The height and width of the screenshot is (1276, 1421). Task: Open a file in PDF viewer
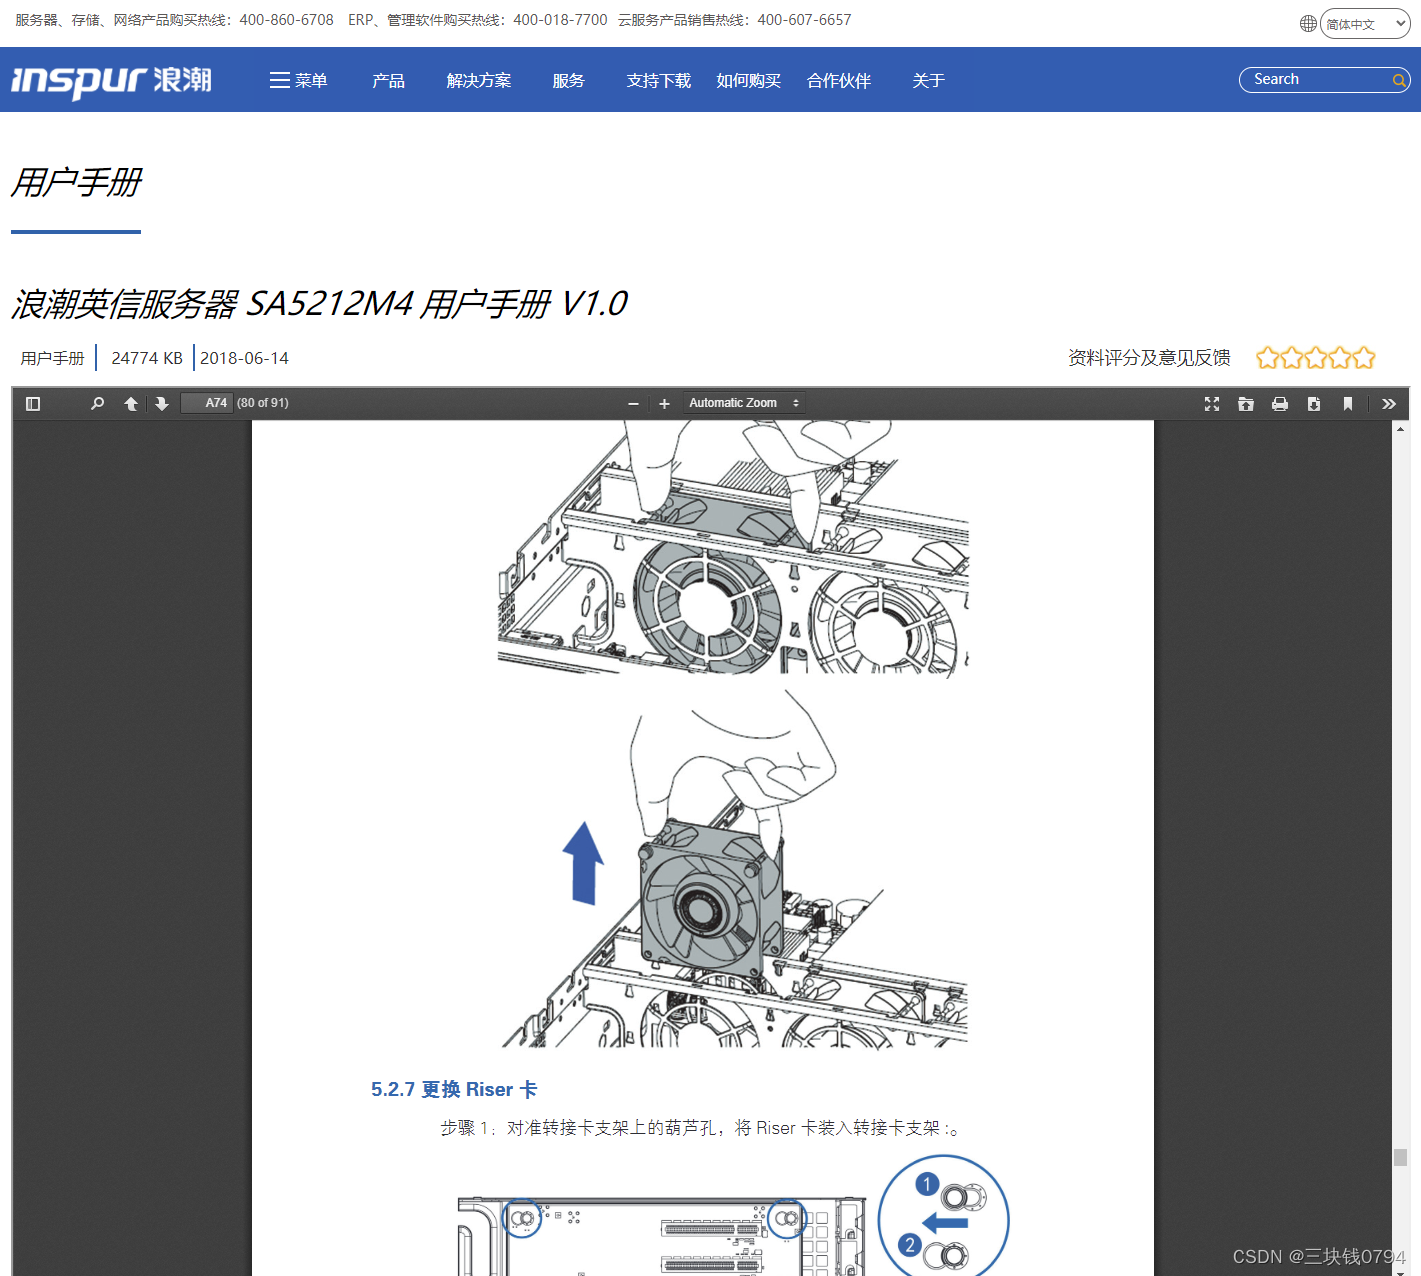1246,404
